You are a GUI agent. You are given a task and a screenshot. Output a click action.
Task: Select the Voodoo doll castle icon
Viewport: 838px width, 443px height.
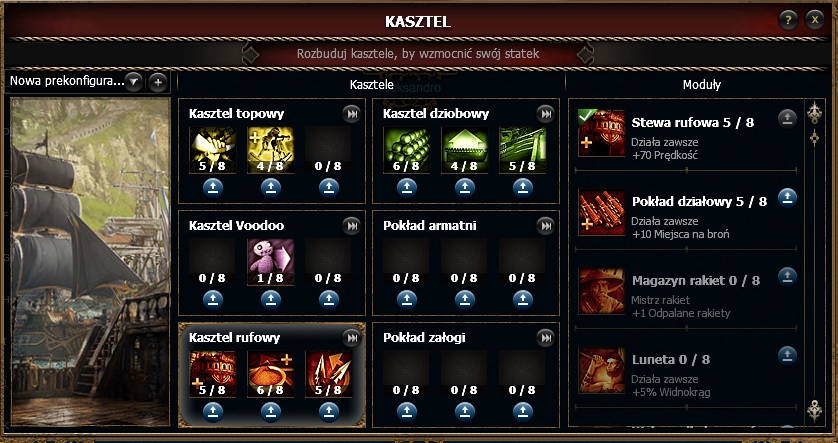(x=270, y=262)
